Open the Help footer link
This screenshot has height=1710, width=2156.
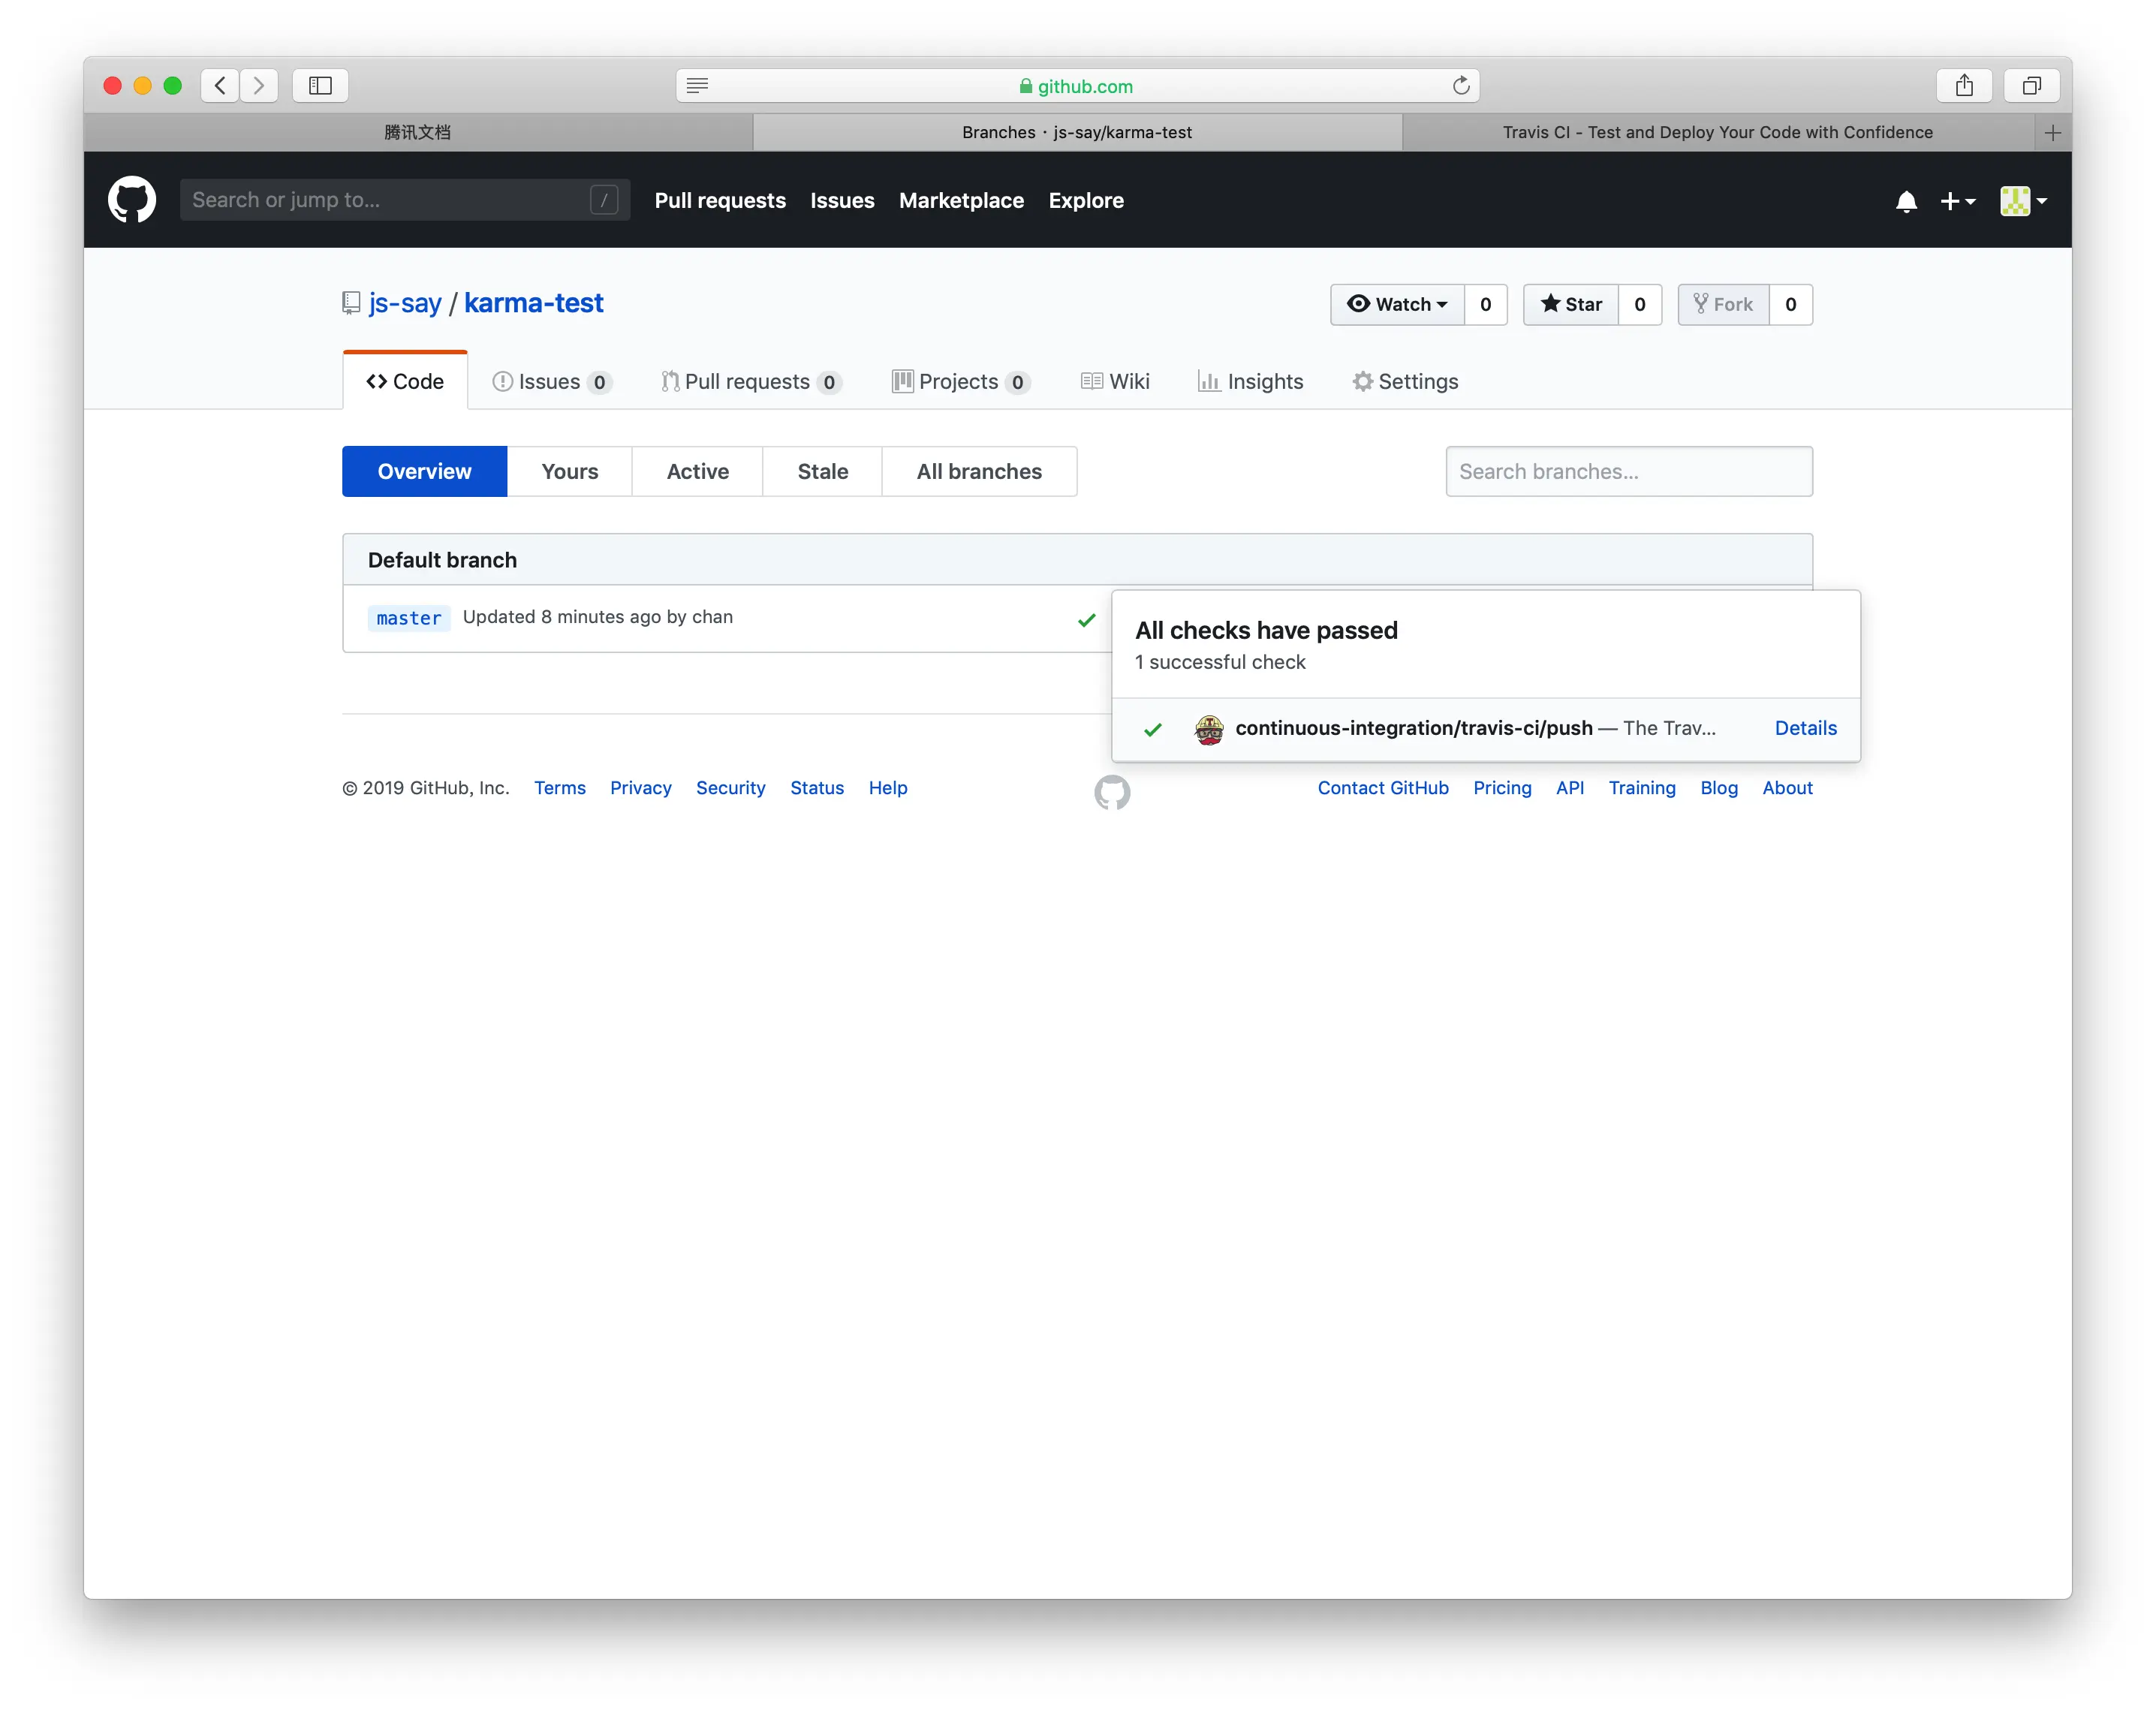coord(888,788)
